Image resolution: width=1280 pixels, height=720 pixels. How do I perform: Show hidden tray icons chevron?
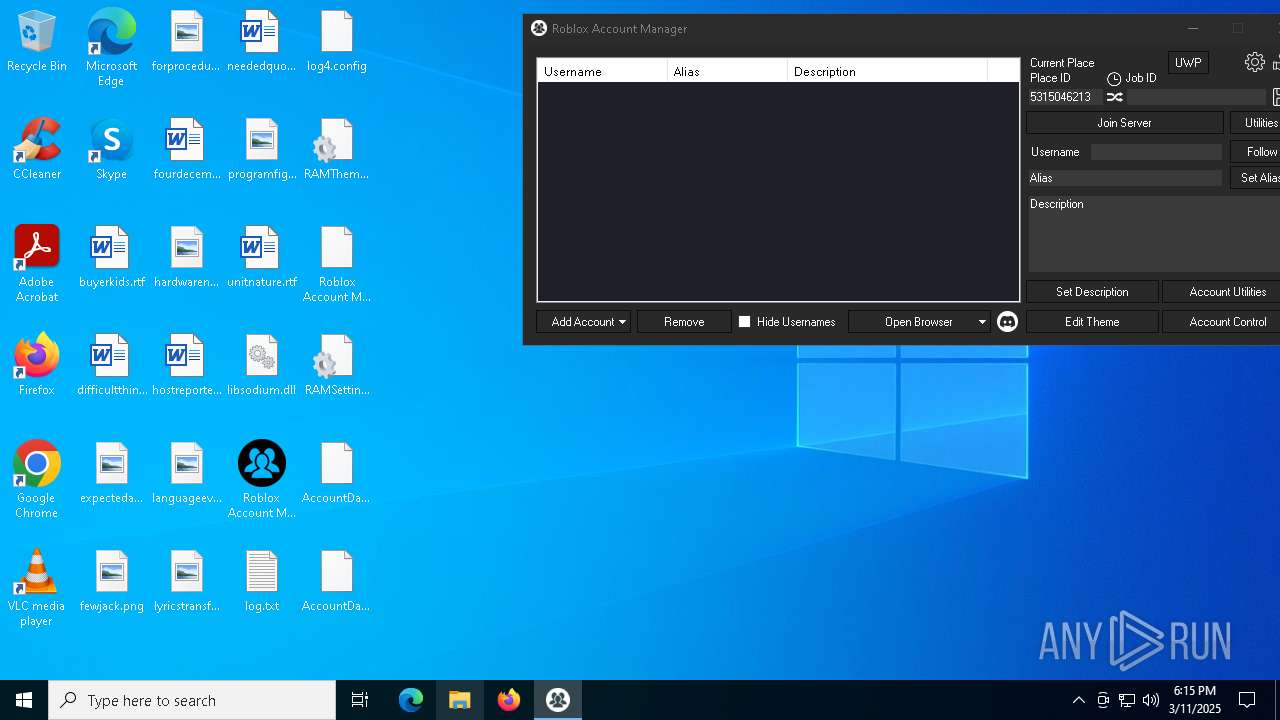pos(1078,700)
